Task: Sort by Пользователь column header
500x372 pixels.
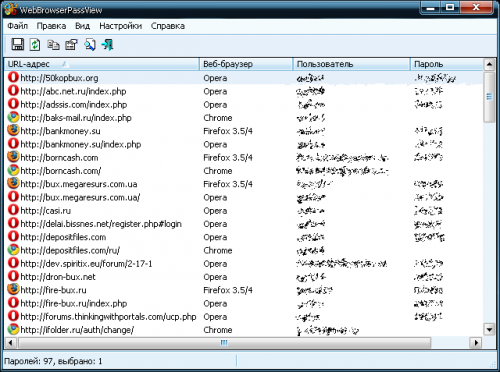Action: [352, 64]
